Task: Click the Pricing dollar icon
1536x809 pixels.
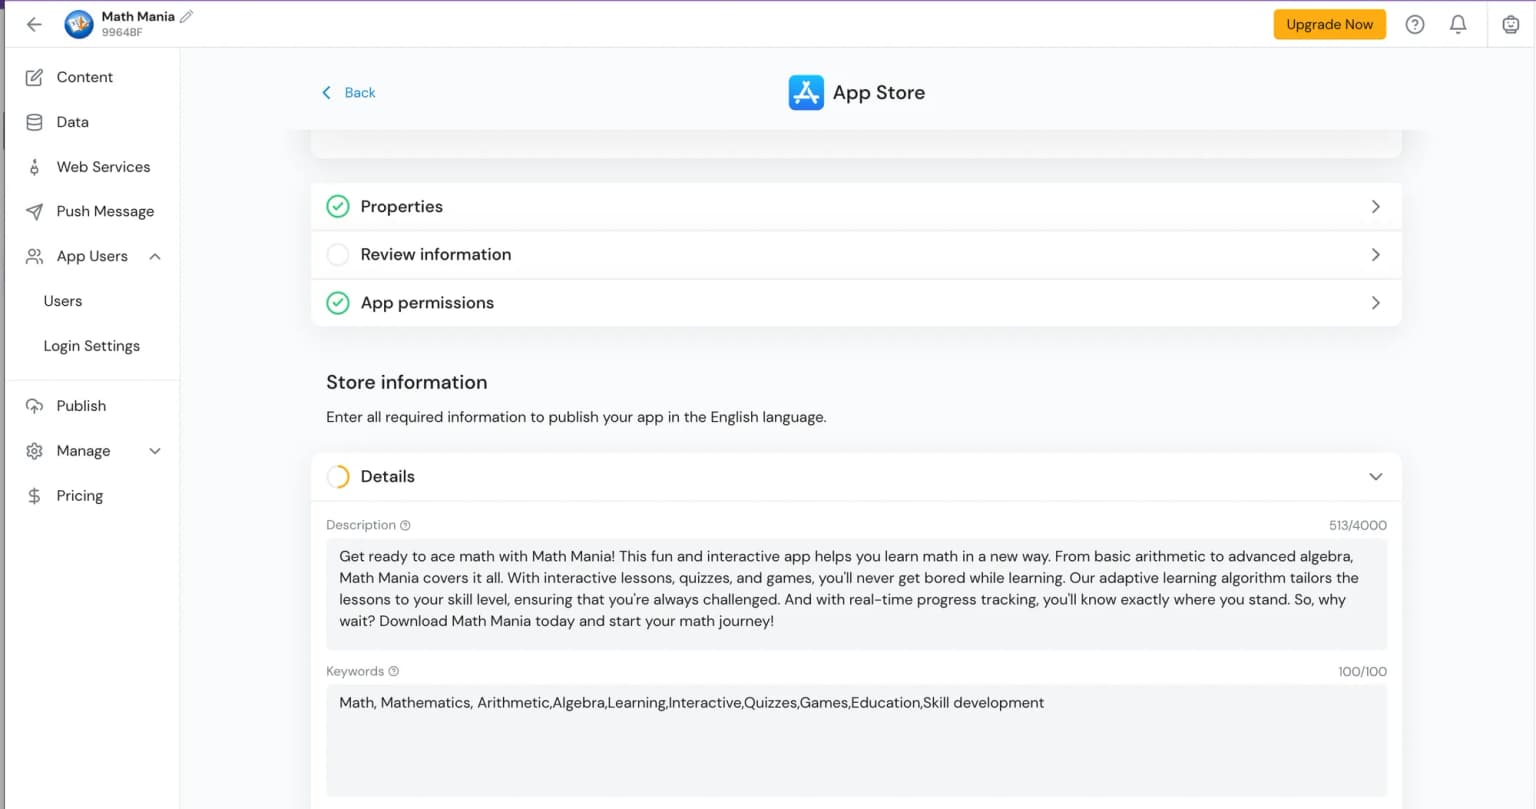Action: tap(35, 495)
